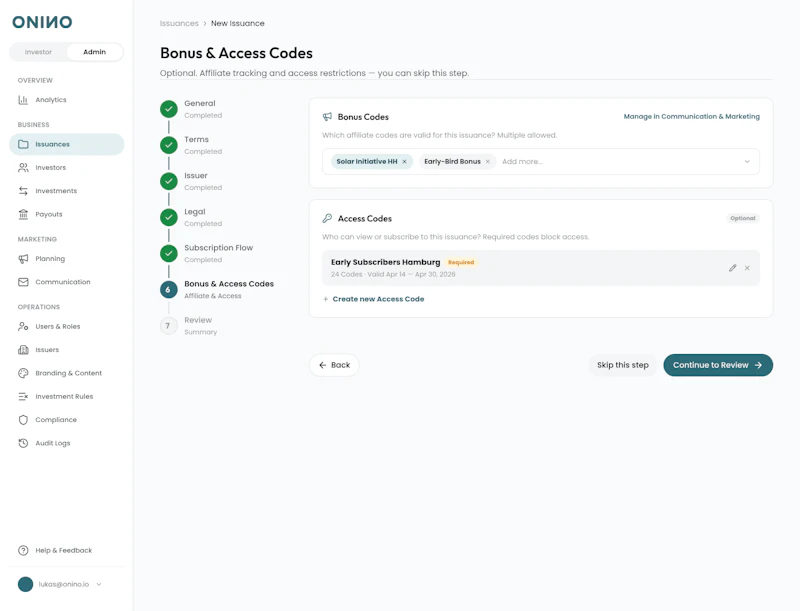Go to Issuances breadcrumb

(179, 23)
